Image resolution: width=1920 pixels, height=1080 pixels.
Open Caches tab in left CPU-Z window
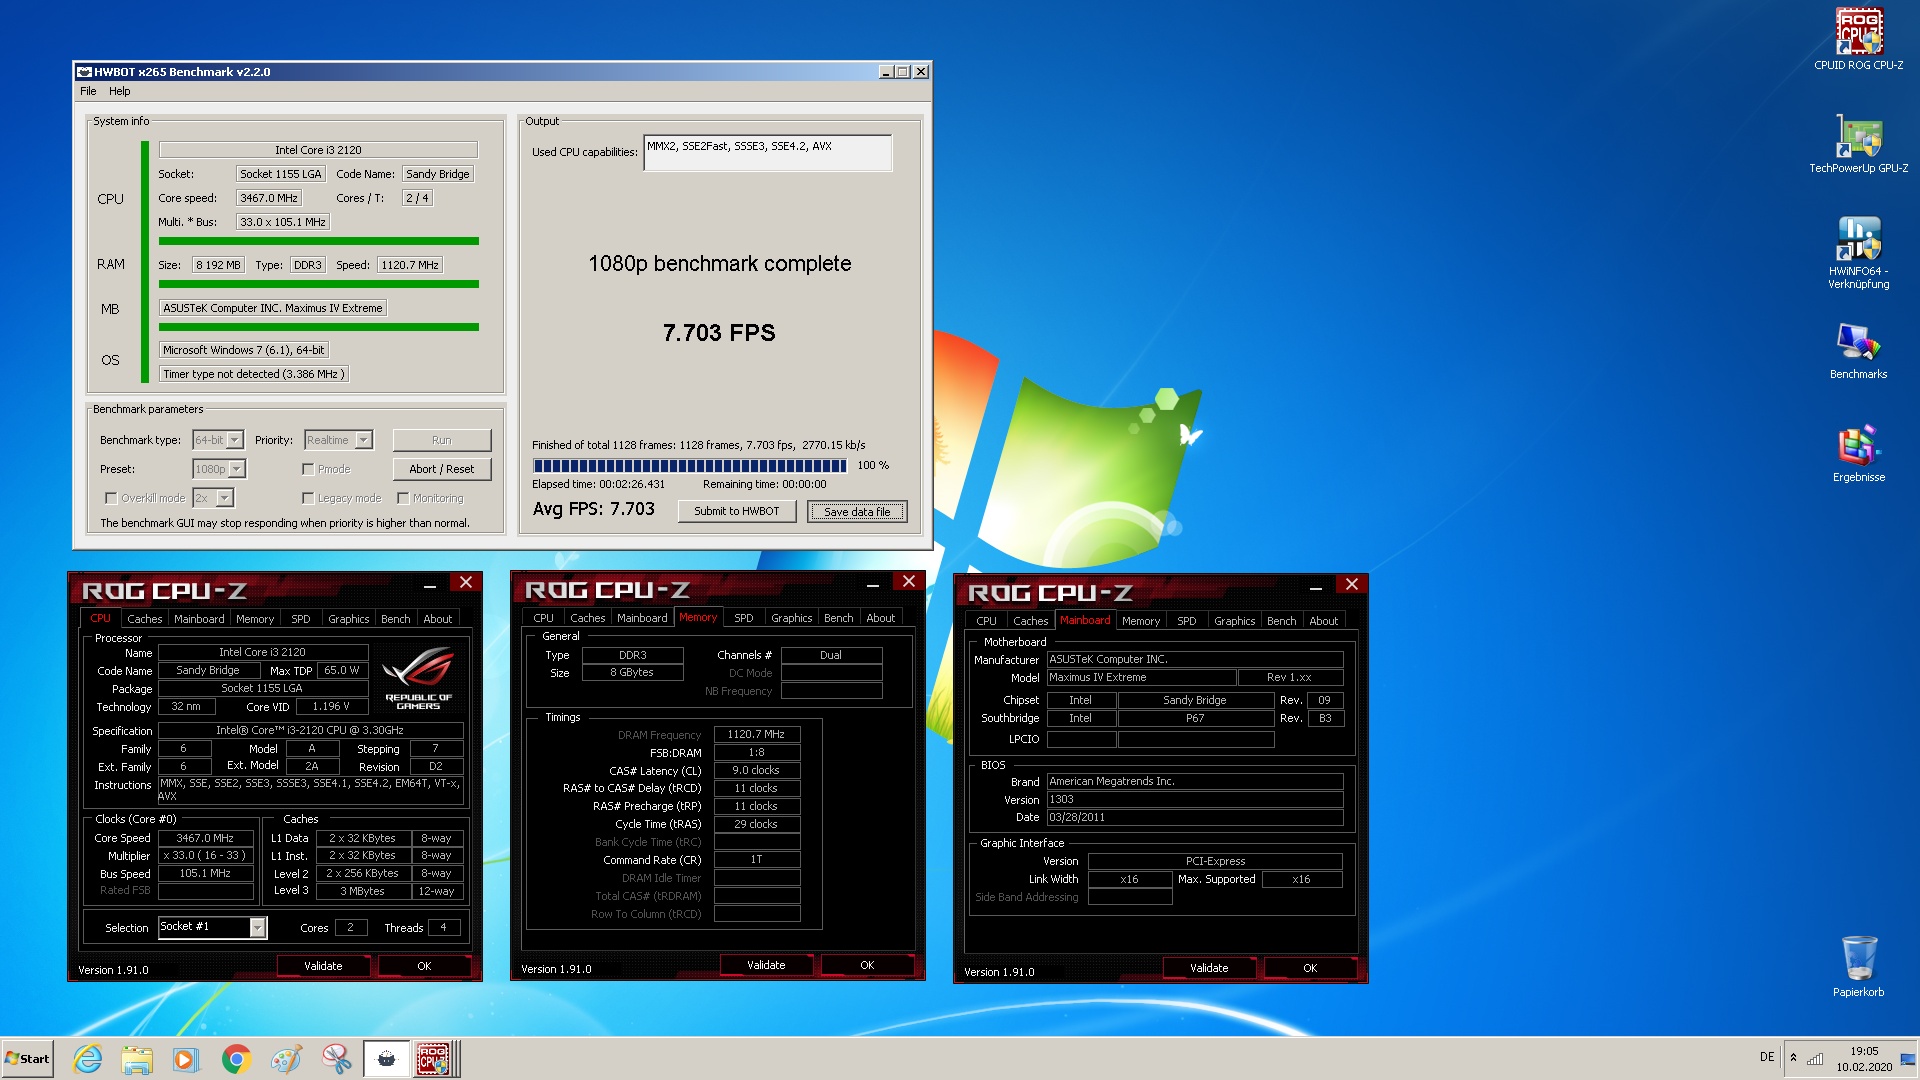tap(144, 619)
